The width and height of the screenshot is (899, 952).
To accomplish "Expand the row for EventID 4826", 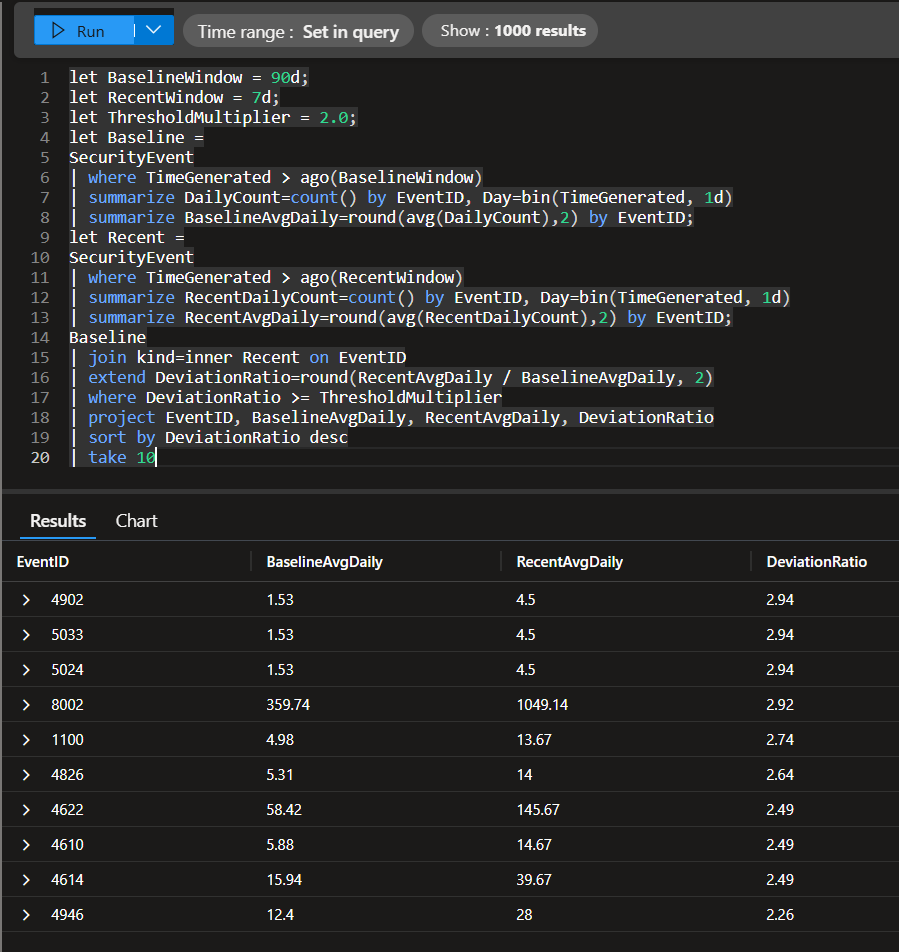I will click(x=26, y=775).
